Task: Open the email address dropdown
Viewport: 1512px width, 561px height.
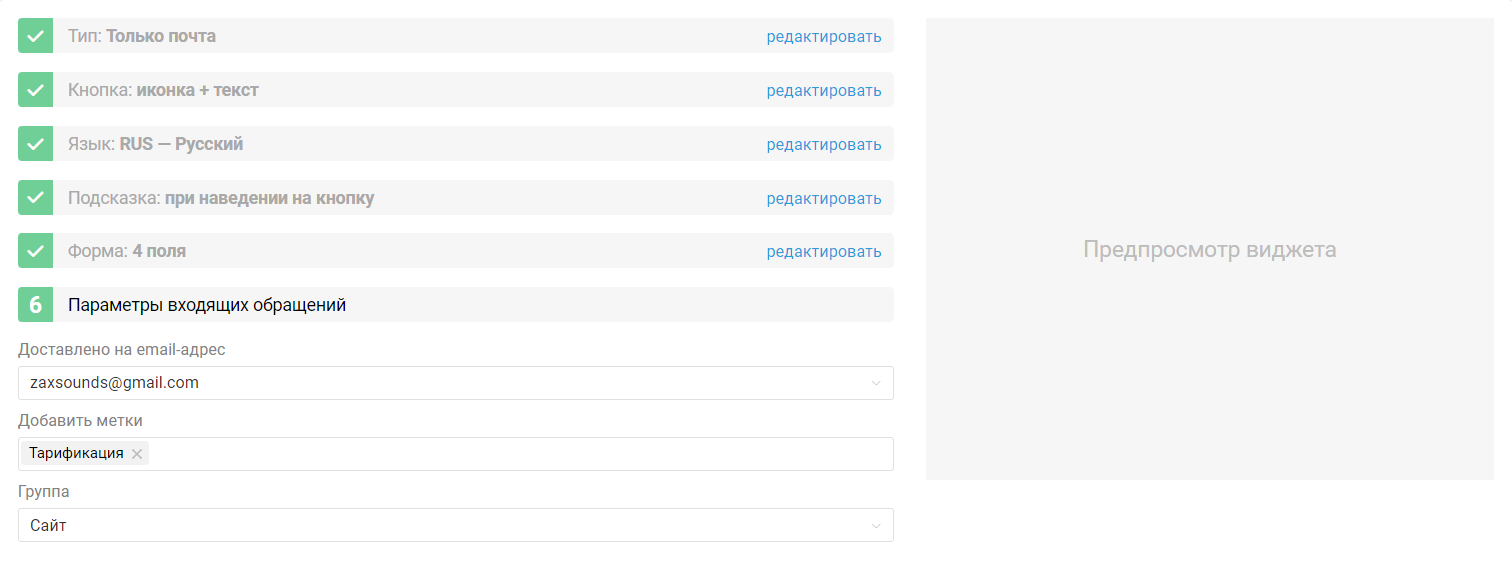Action: 876,383
